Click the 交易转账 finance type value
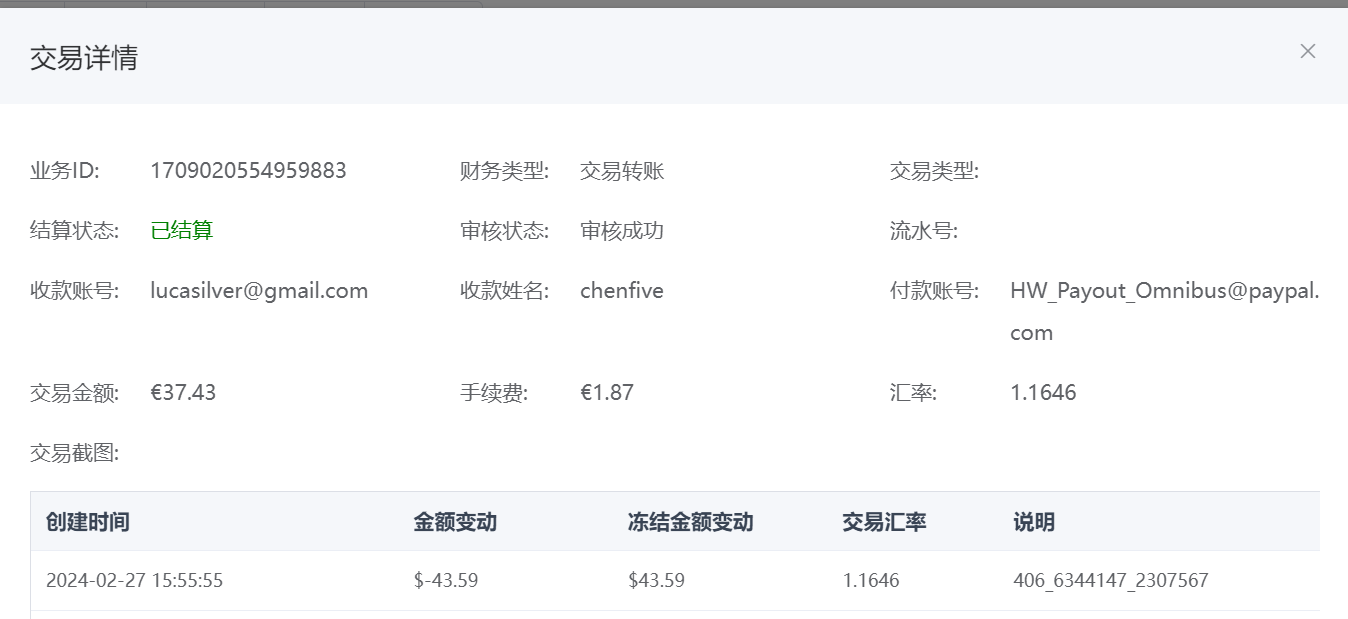This screenshot has height=619, width=1348. pyautogui.click(x=621, y=171)
